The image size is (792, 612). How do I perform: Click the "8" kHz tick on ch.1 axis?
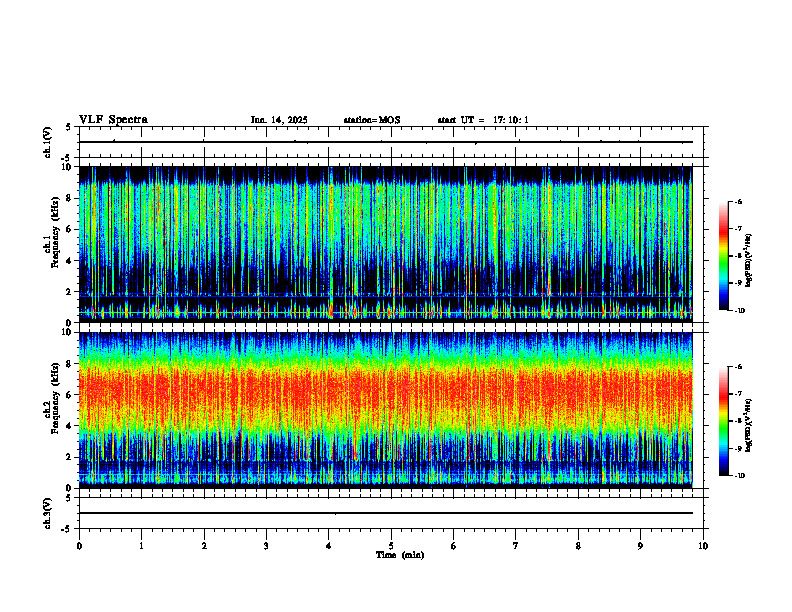tap(70, 198)
